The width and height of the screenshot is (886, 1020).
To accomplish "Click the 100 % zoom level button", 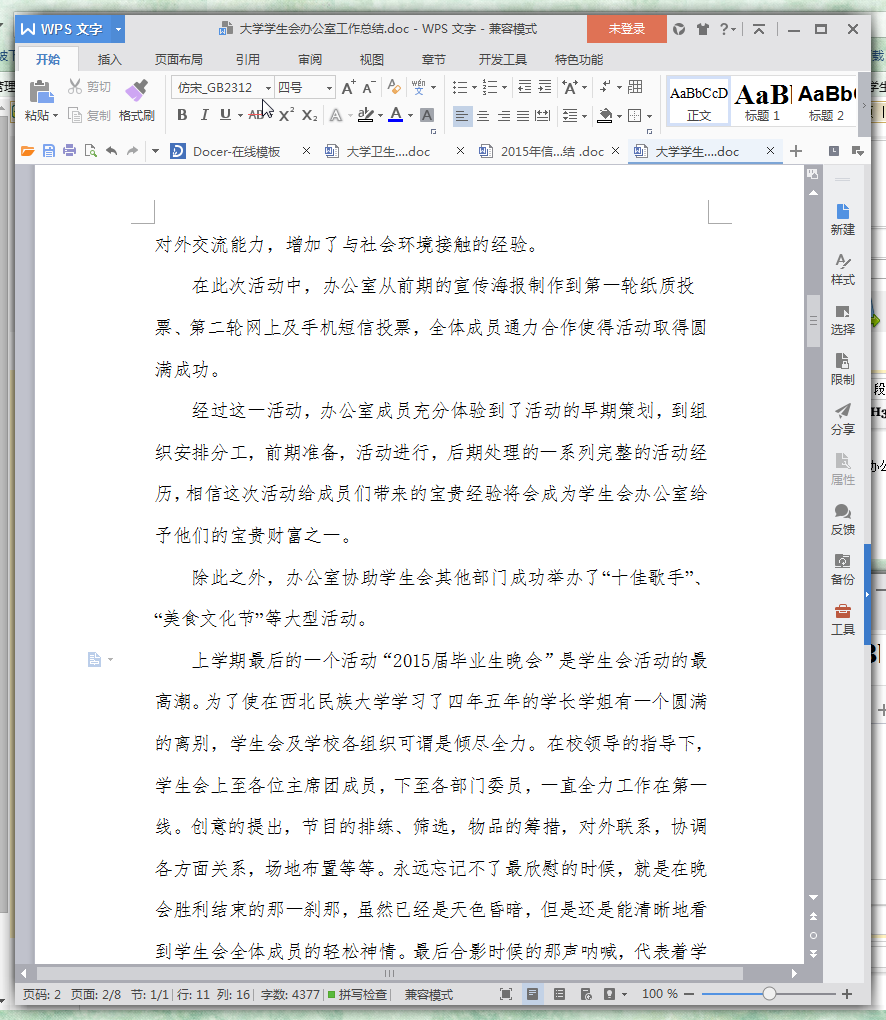I will 660,994.
